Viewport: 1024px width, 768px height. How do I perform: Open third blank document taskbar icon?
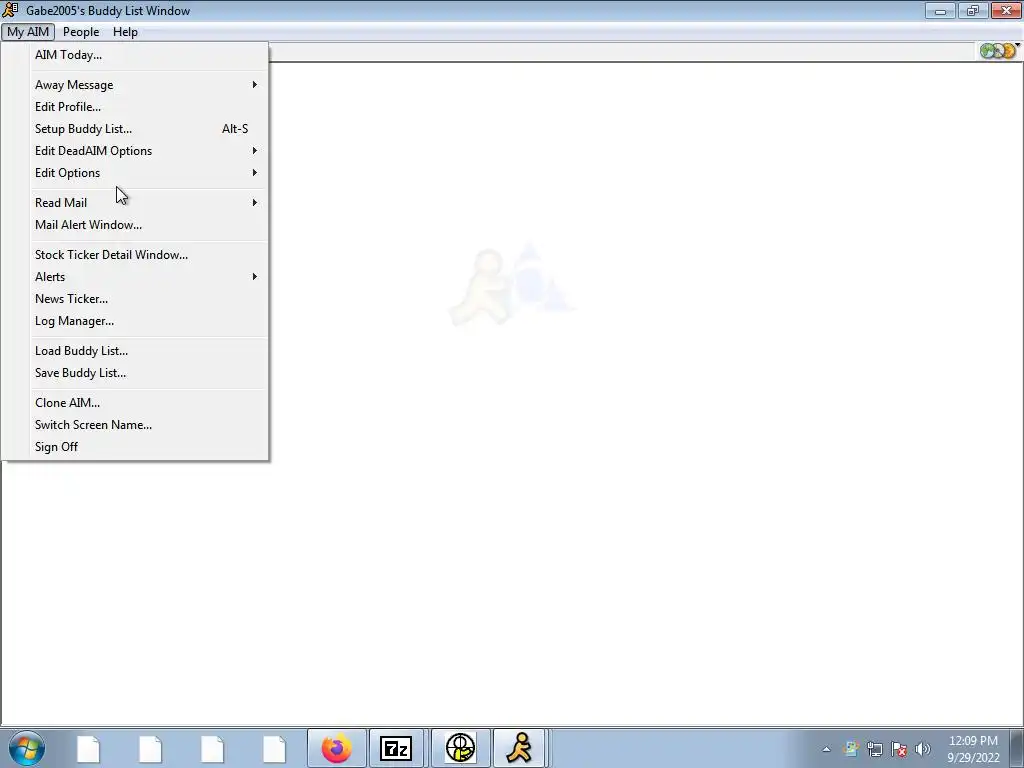pos(213,748)
